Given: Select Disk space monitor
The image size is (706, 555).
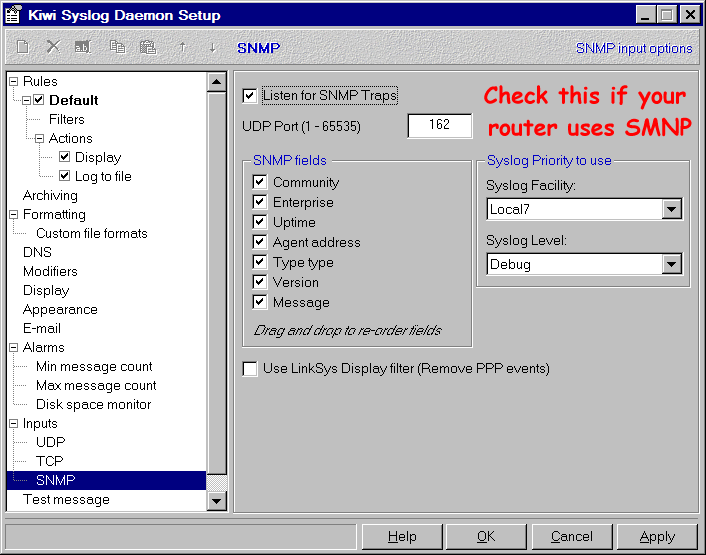Looking at the screenshot, I should tap(93, 404).
